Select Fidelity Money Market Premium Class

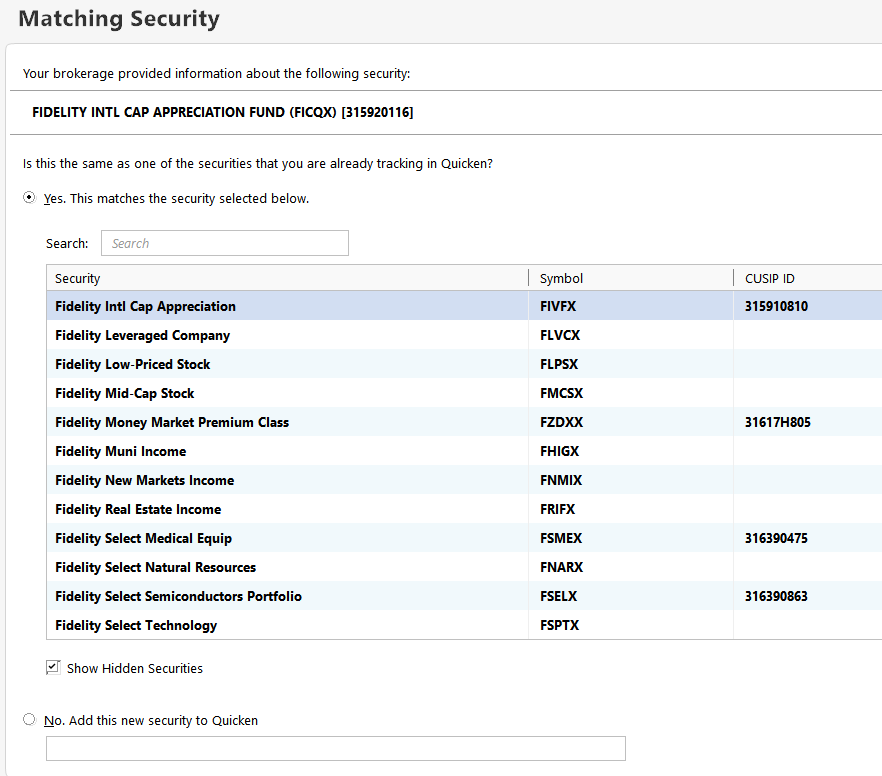172,422
